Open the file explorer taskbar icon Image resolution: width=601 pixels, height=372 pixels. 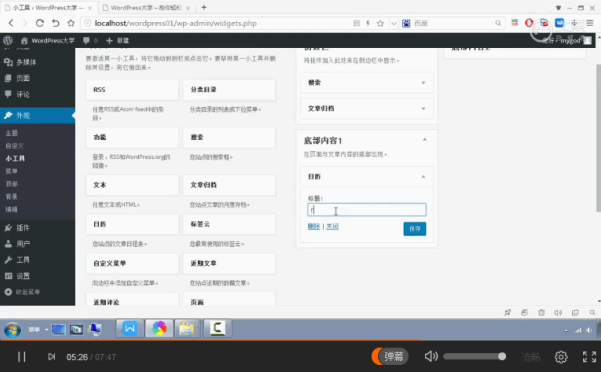coord(187,329)
